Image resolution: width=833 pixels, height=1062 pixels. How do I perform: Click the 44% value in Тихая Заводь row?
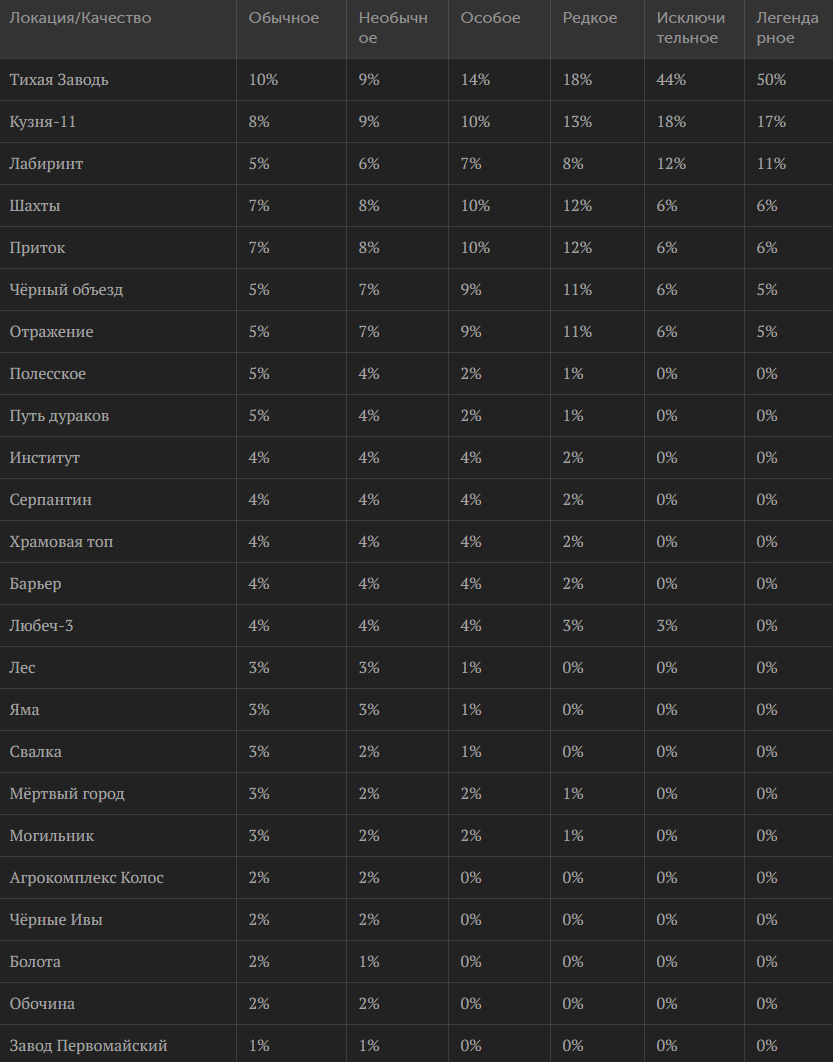click(x=670, y=80)
